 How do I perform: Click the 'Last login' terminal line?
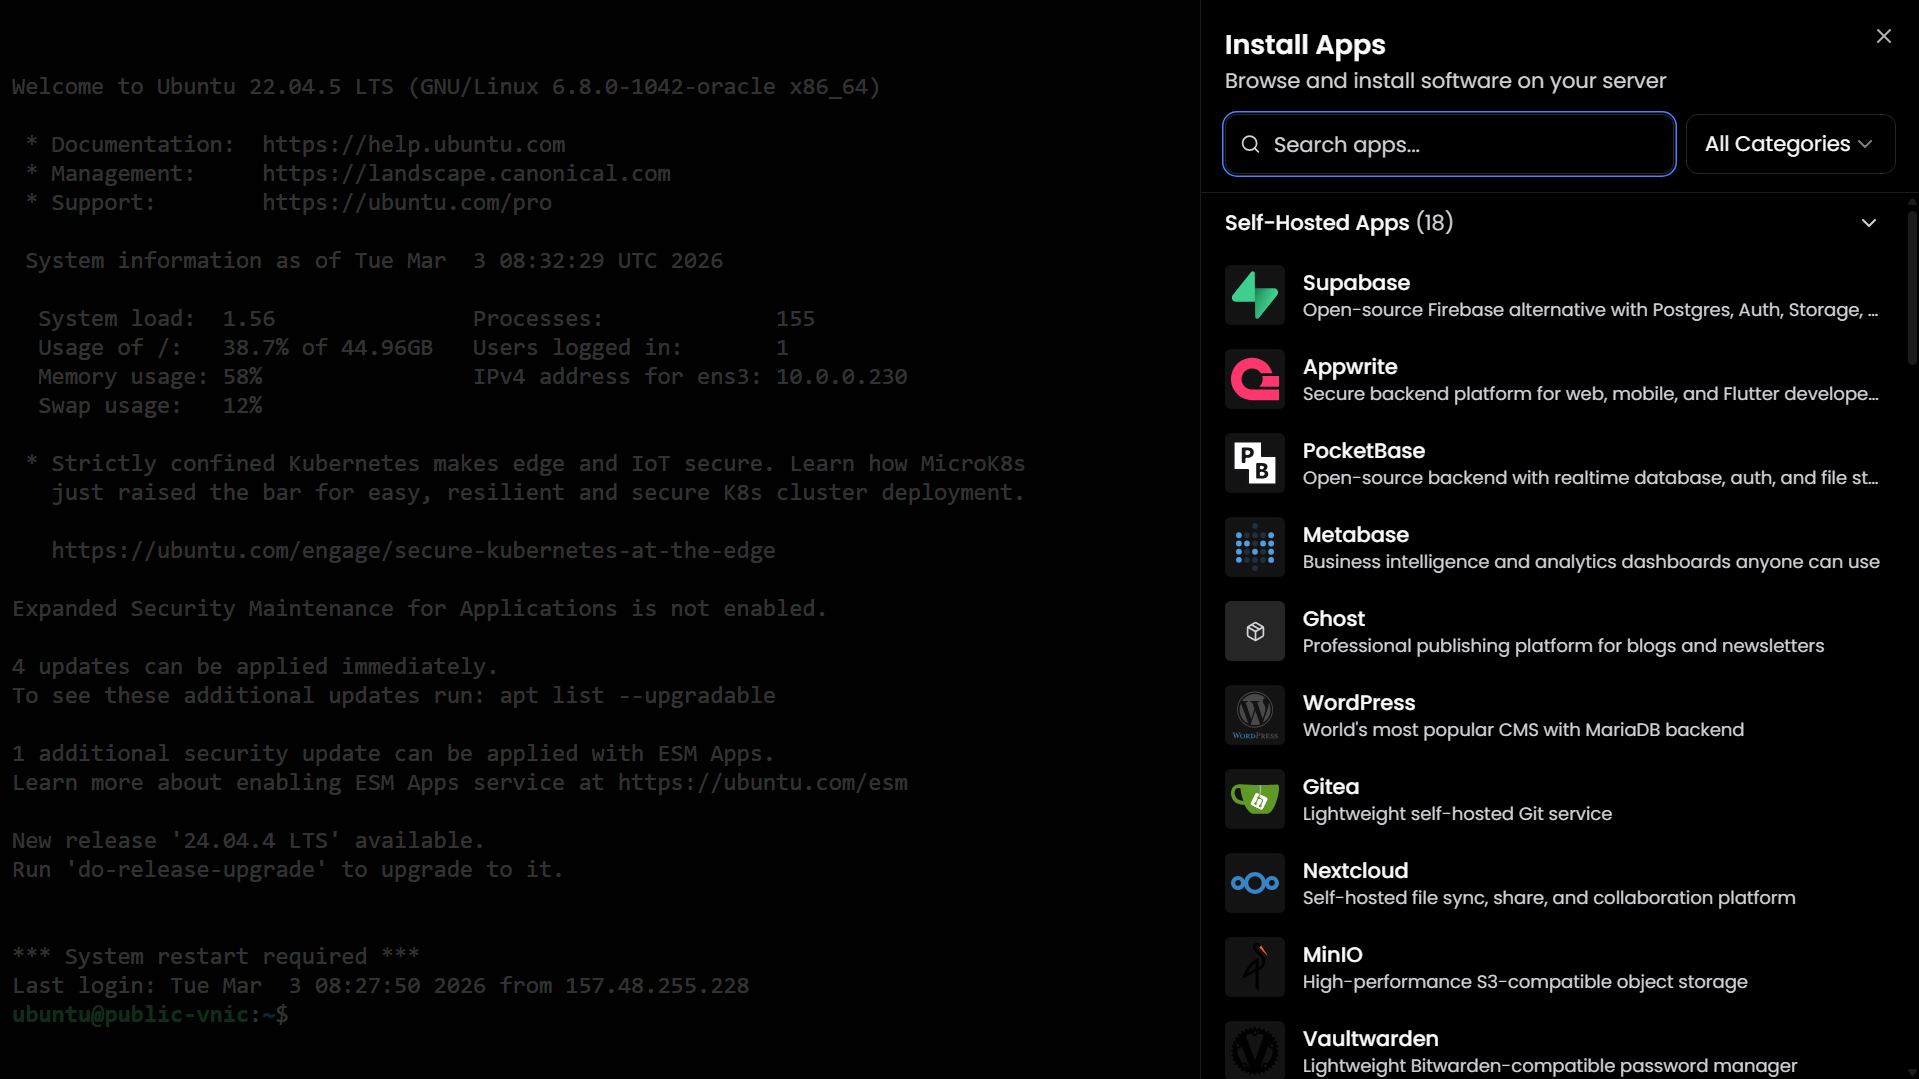380,985
